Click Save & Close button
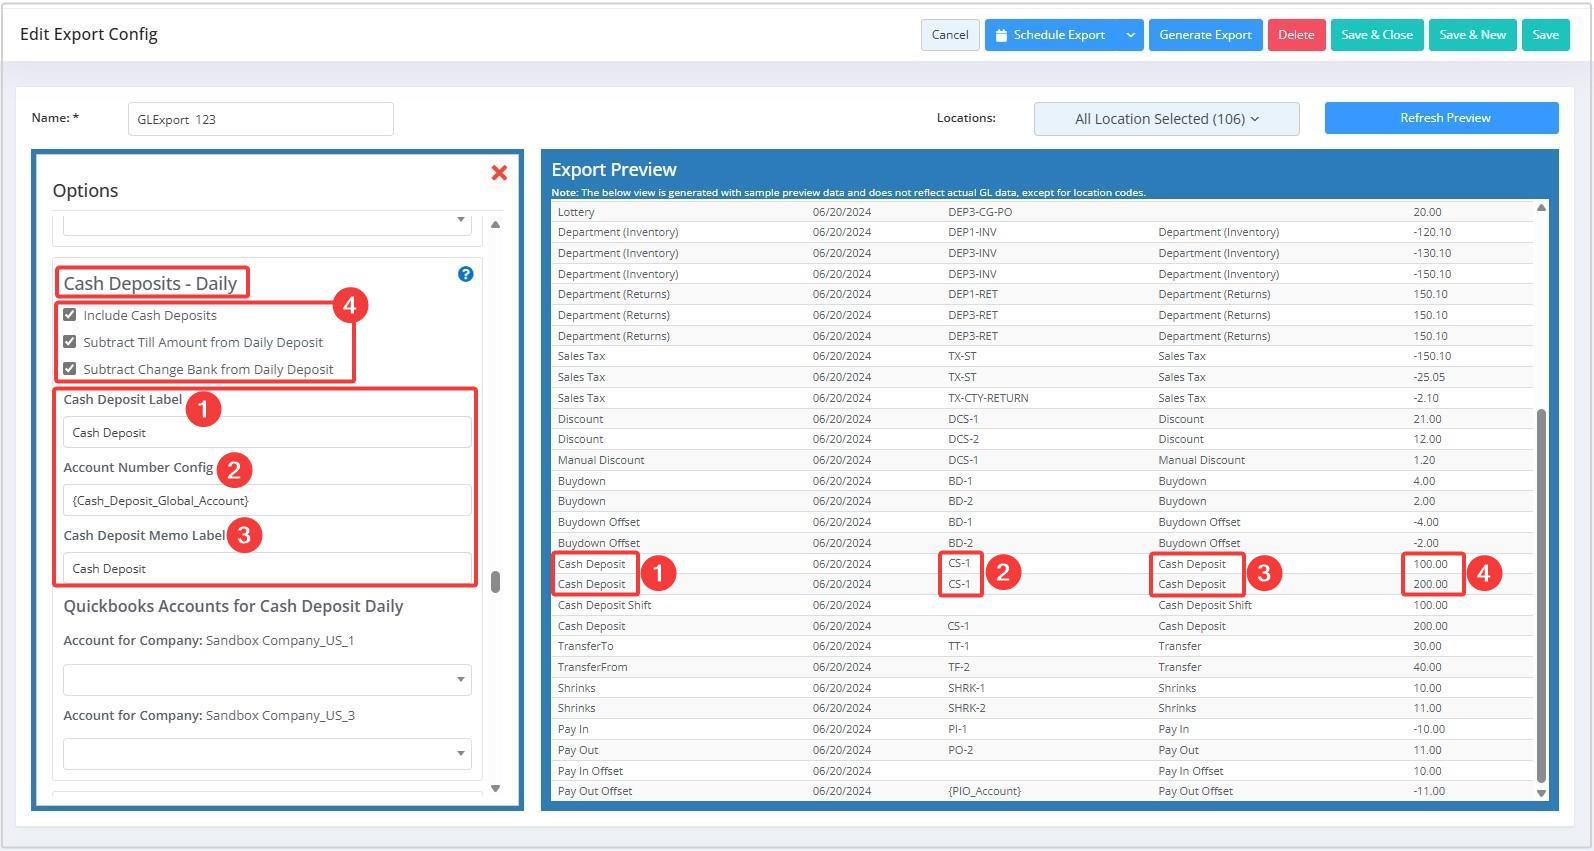1594x851 pixels. click(x=1376, y=35)
